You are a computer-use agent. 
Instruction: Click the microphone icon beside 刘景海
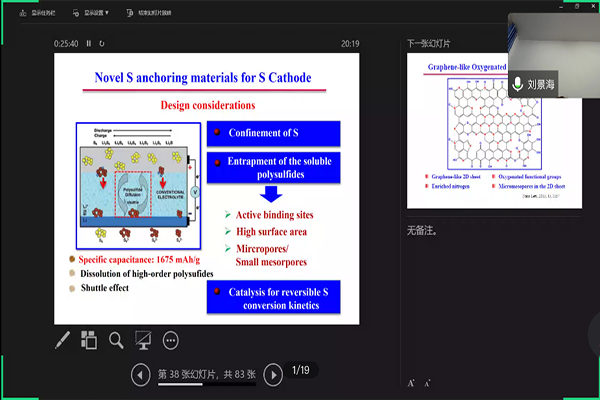(x=518, y=85)
